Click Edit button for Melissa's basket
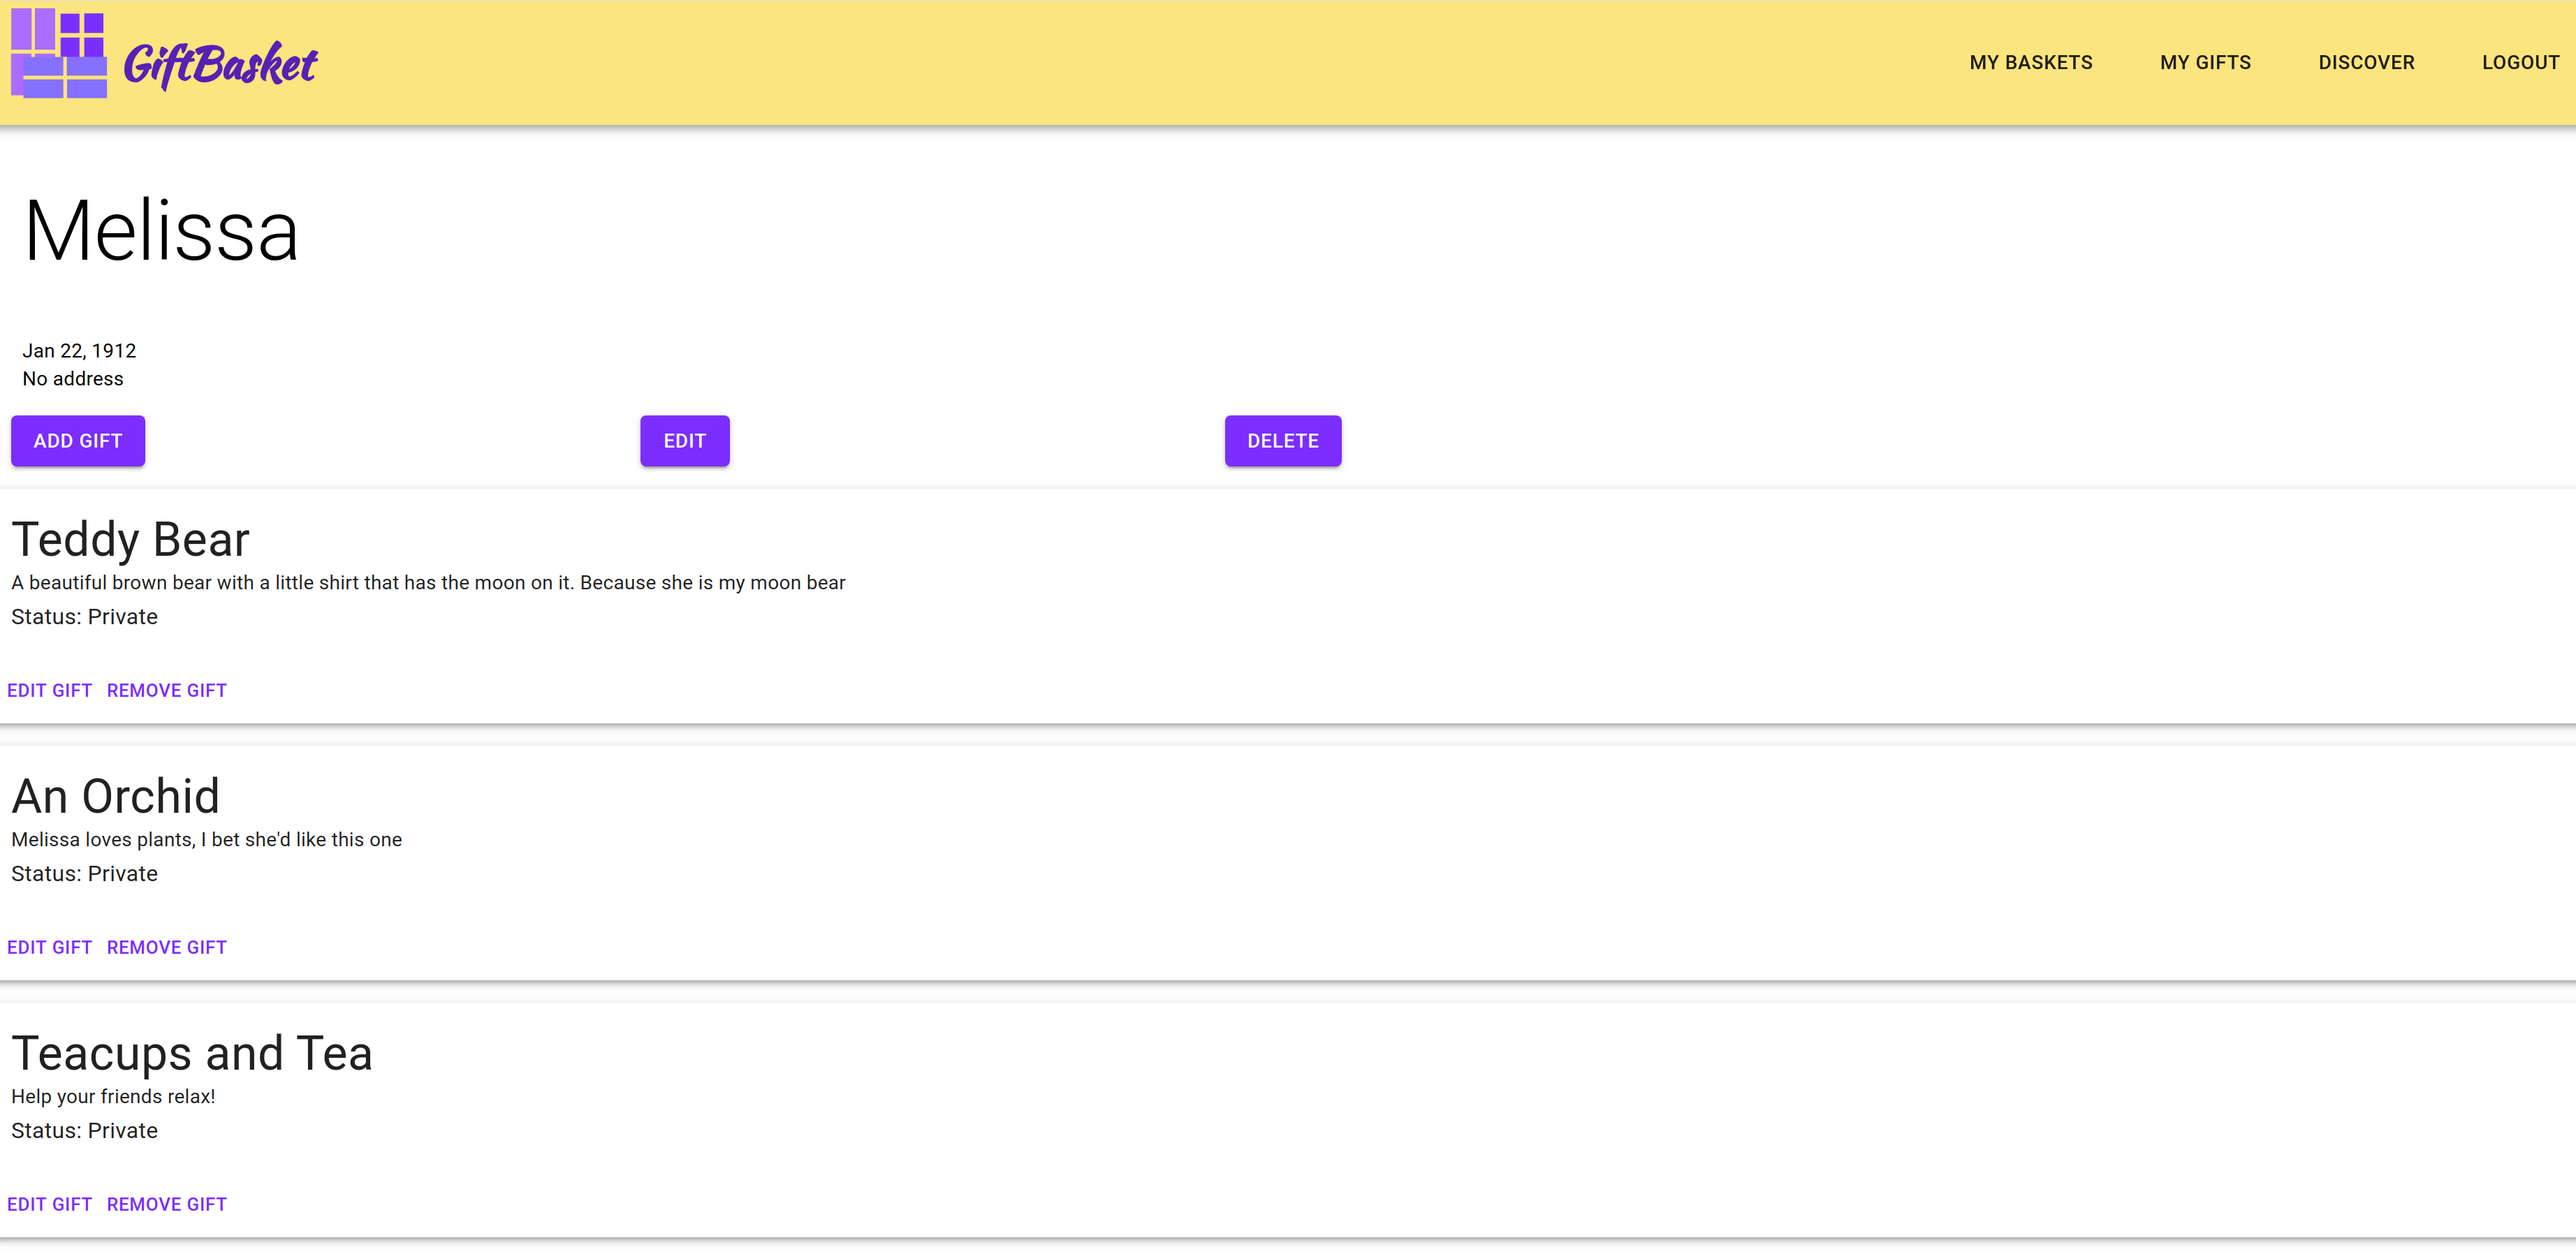 pos(684,441)
